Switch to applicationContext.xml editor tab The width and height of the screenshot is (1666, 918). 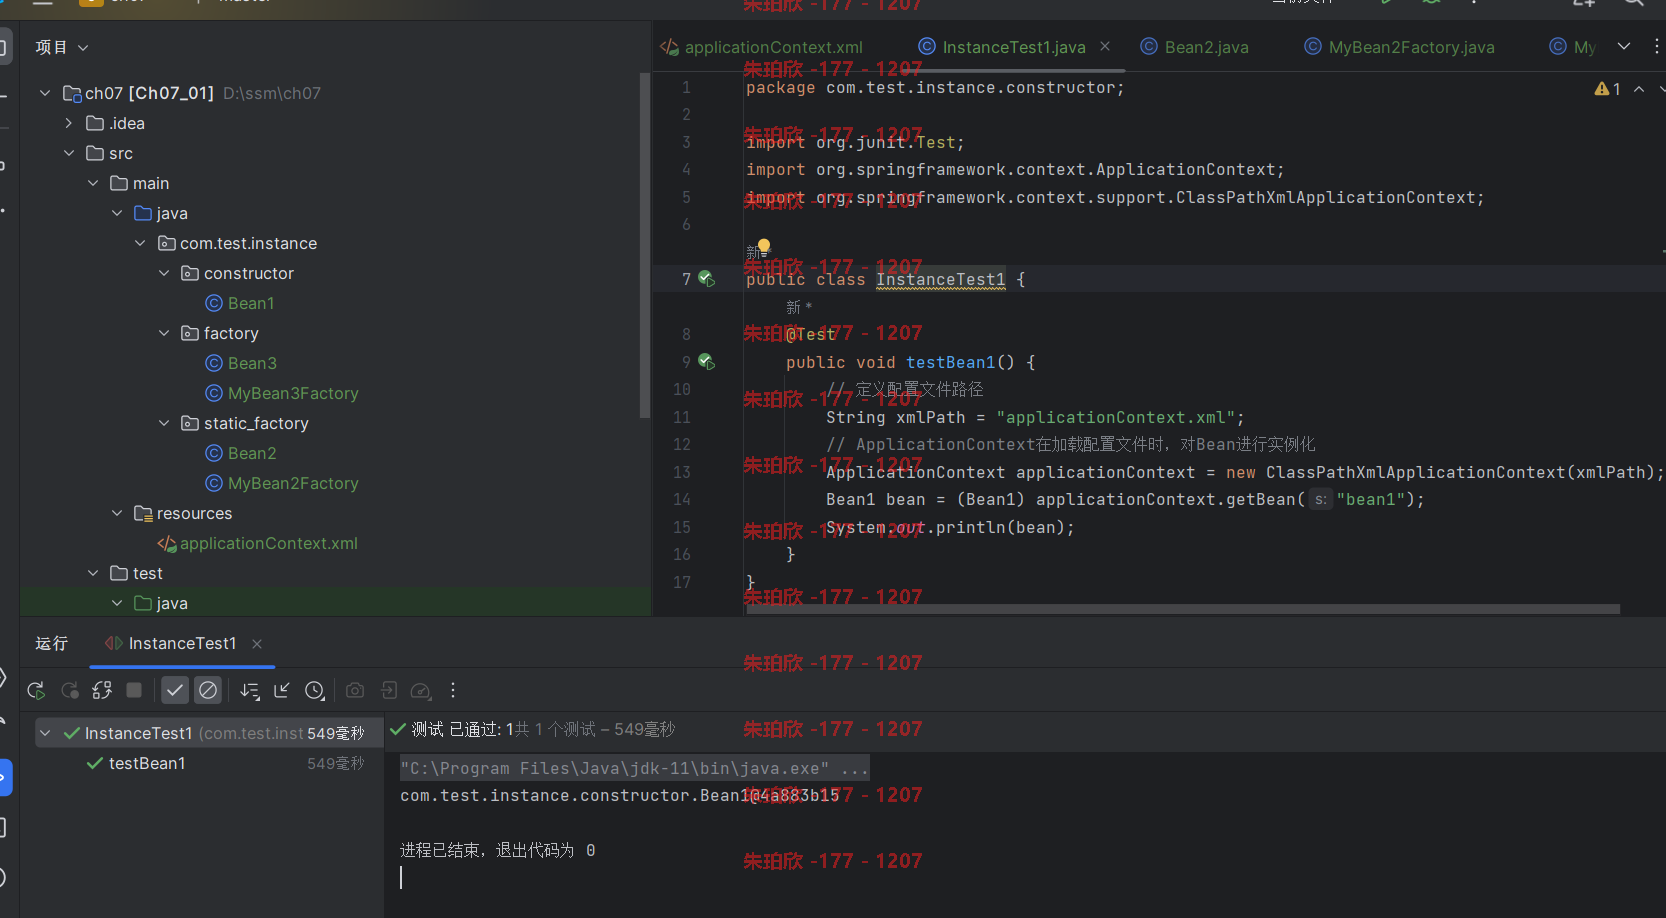(762, 47)
